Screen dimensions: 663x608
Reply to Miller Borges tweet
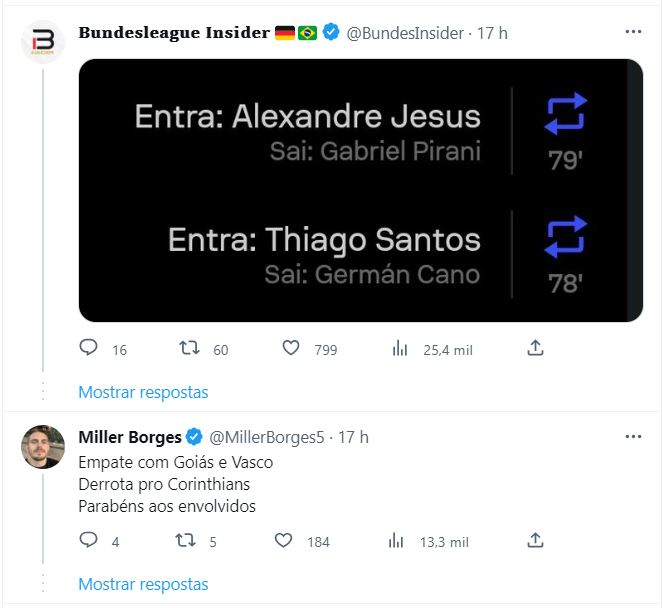tap(88, 540)
